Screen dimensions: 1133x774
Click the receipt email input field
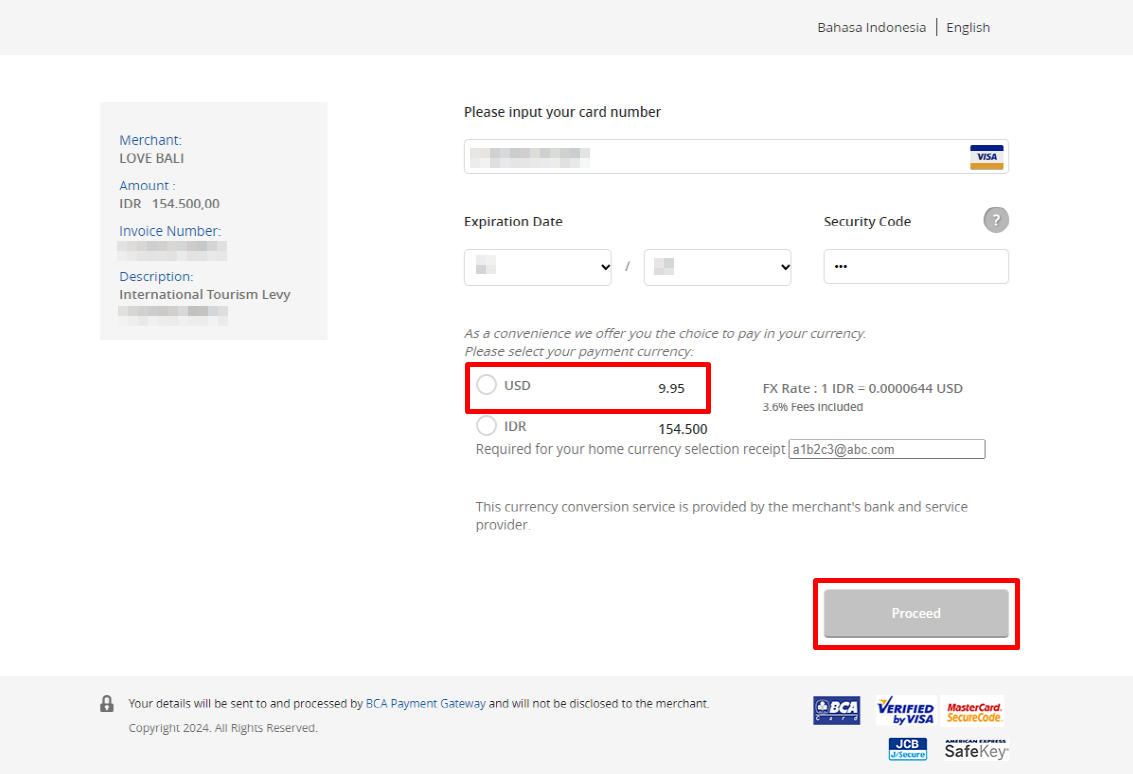point(887,449)
